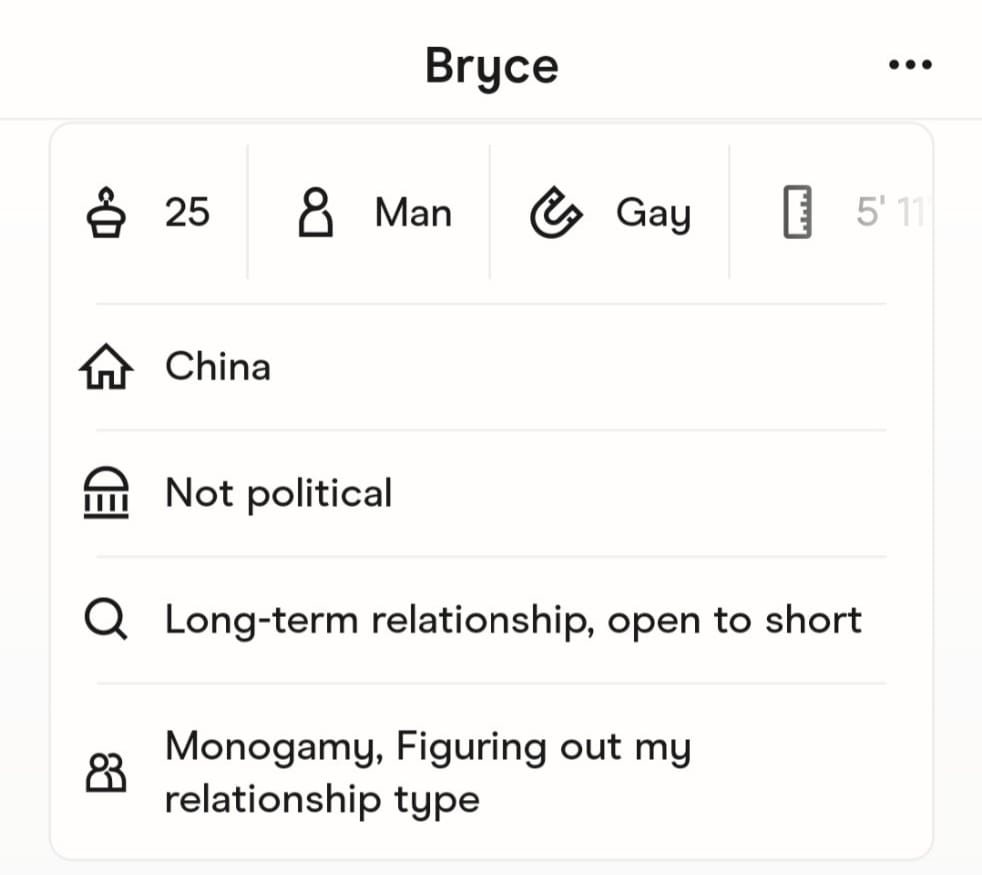Tap the Man gender label
This screenshot has height=875, width=982.
413,213
